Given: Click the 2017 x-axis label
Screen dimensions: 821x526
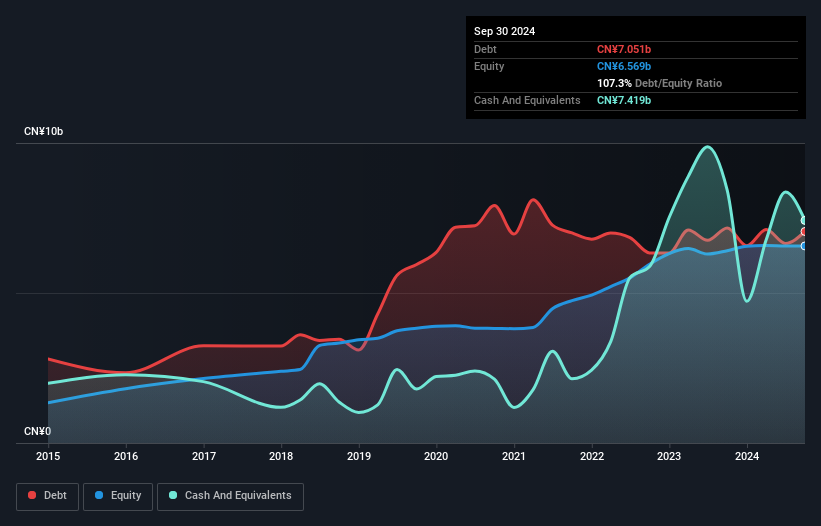Looking at the screenshot, I should (x=204, y=456).
